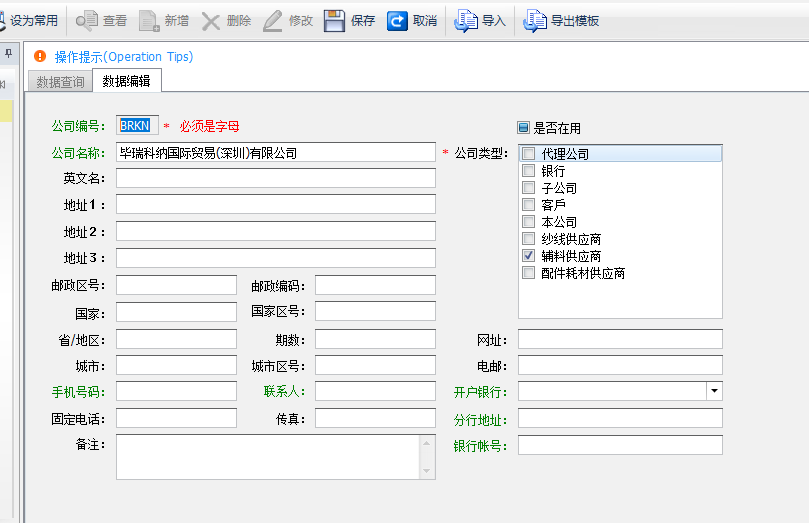Check the 纱线供应商 company type
This screenshot has height=523, width=809.
[528, 238]
